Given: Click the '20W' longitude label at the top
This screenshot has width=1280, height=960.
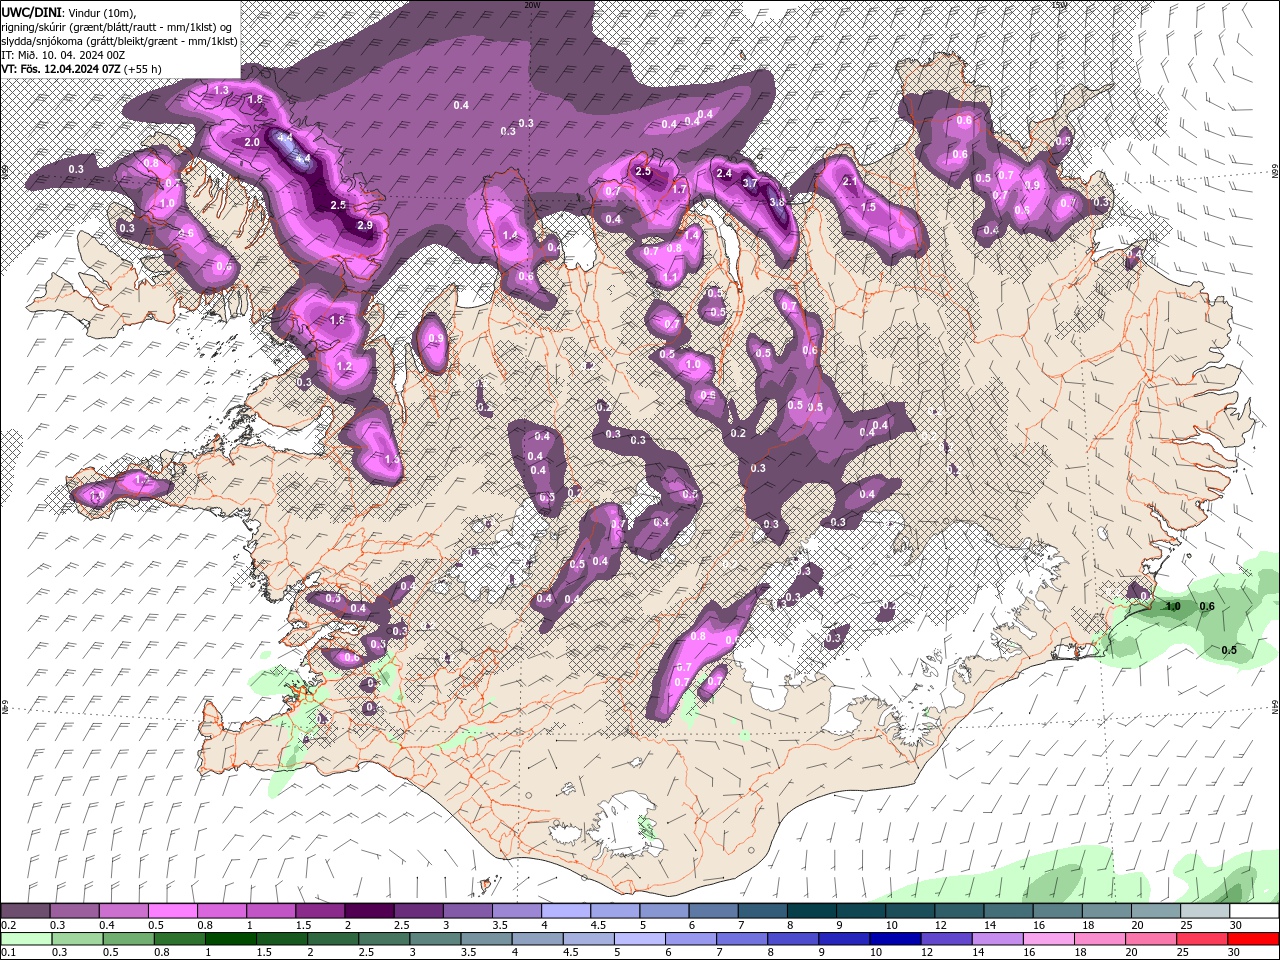Looking at the screenshot, I should point(531,5).
